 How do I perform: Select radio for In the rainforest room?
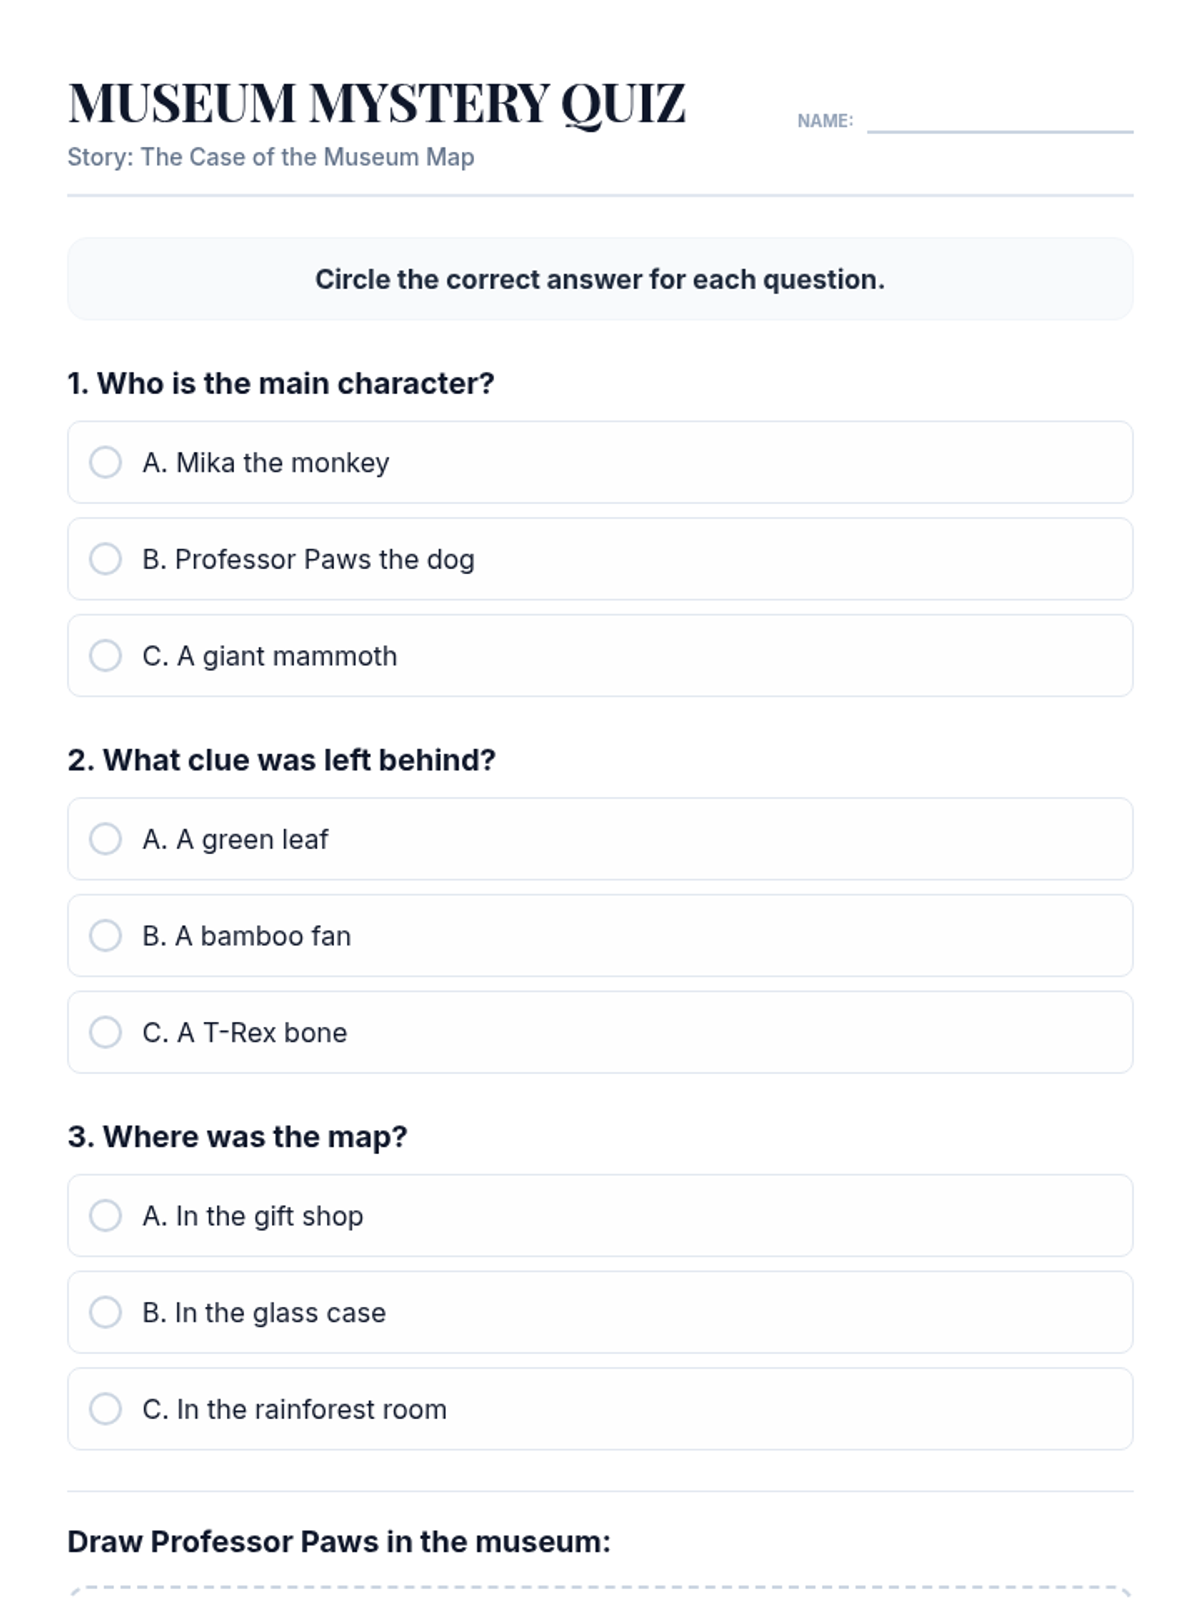pyautogui.click(x=105, y=1409)
